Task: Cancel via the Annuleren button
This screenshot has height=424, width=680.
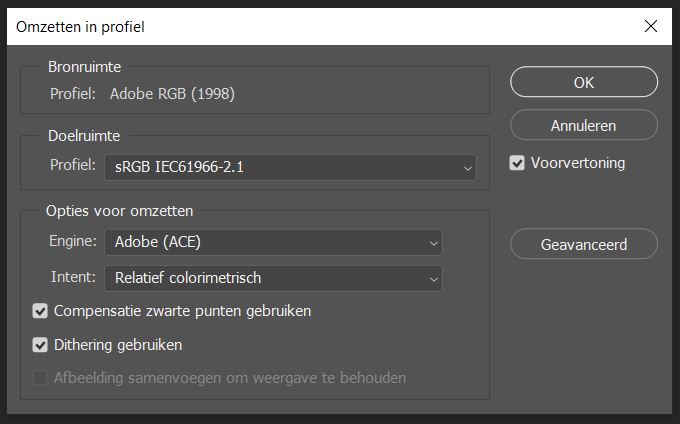Action: (x=584, y=125)
